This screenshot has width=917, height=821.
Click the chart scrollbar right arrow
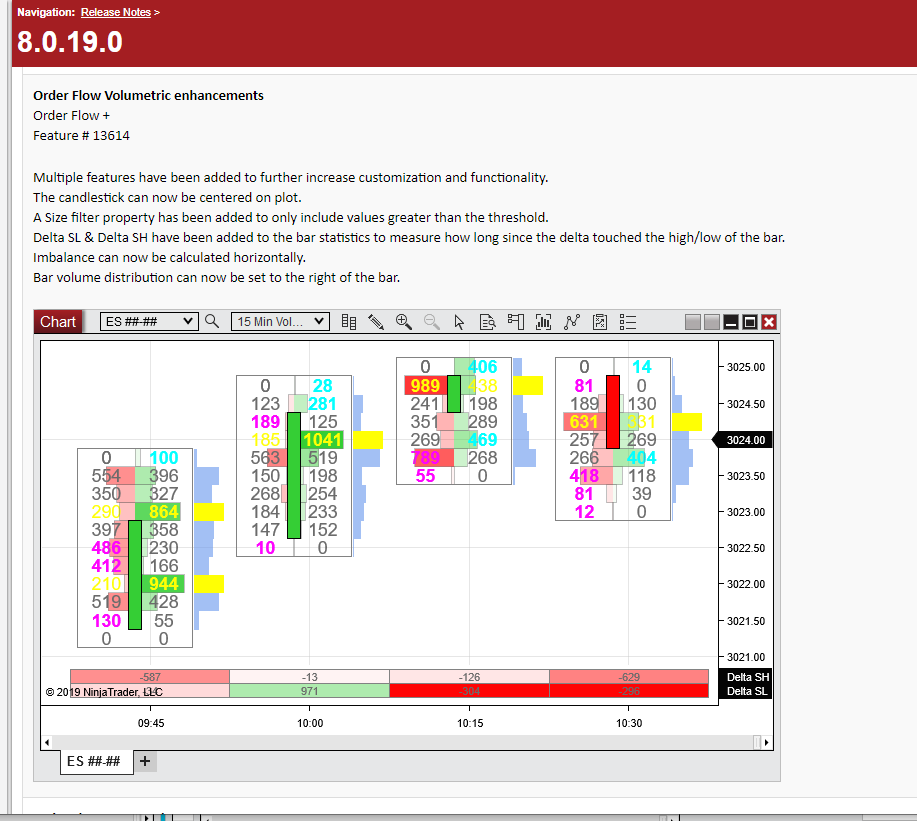tap(766, 743)
